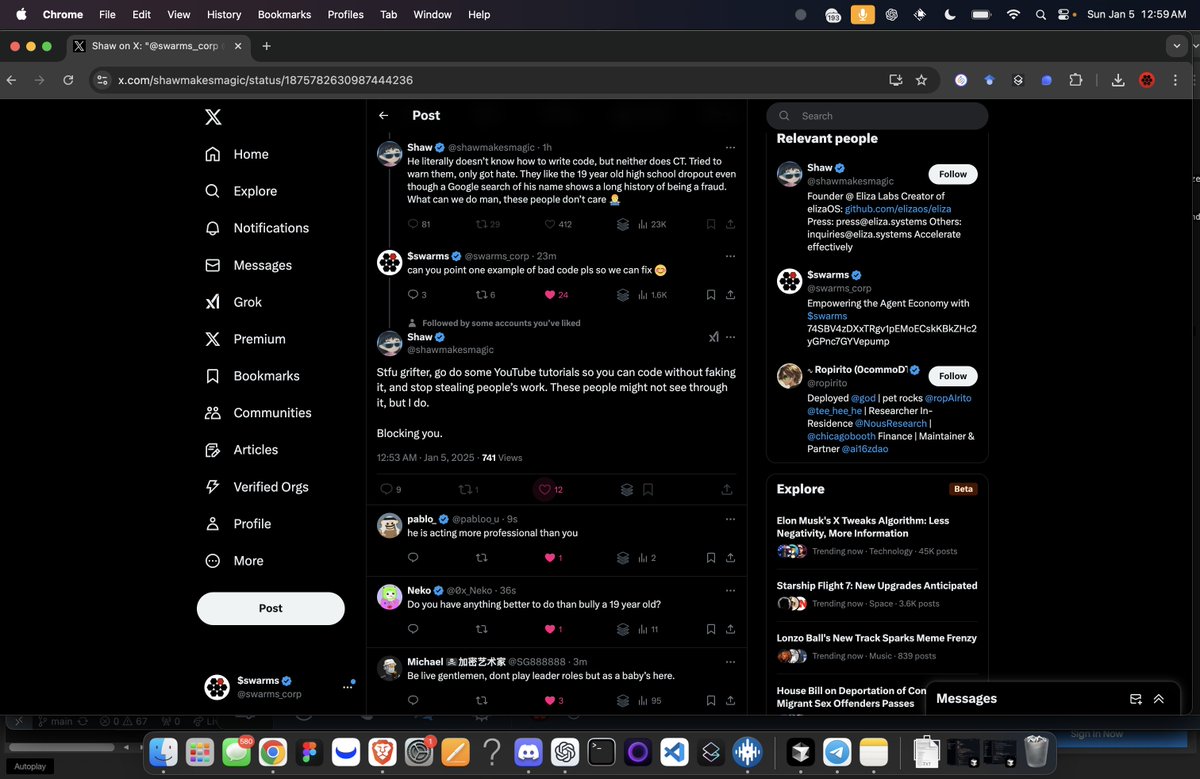Screen dimensions: 1200x779
Task: Go to Bookmarks in sidebar
Action: tap(252, 376)
